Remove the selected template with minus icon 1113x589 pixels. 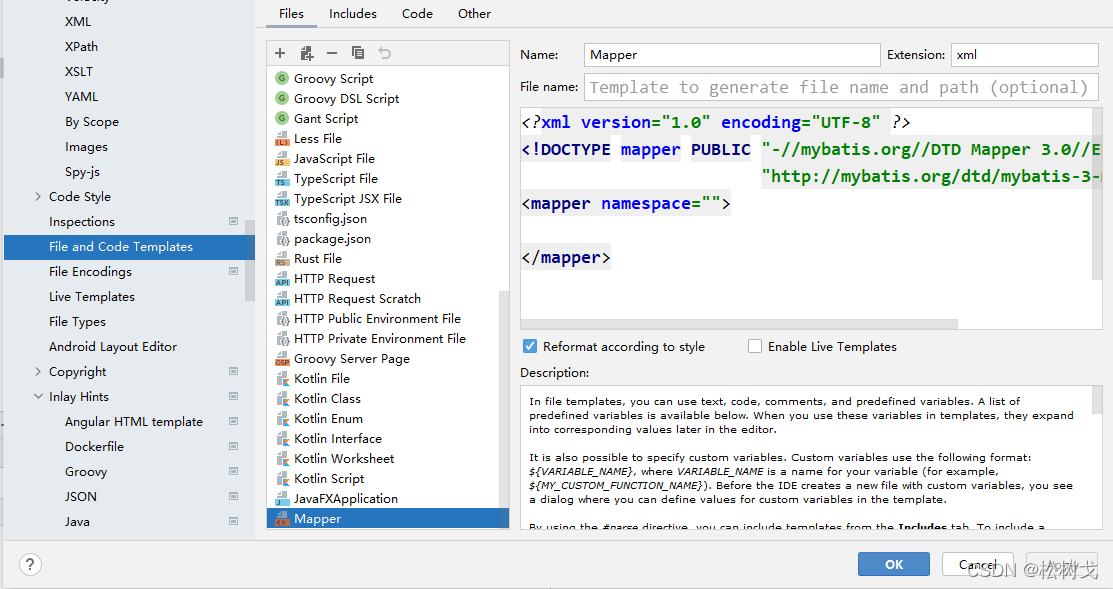pyautogui.click(x=331, y=53)
